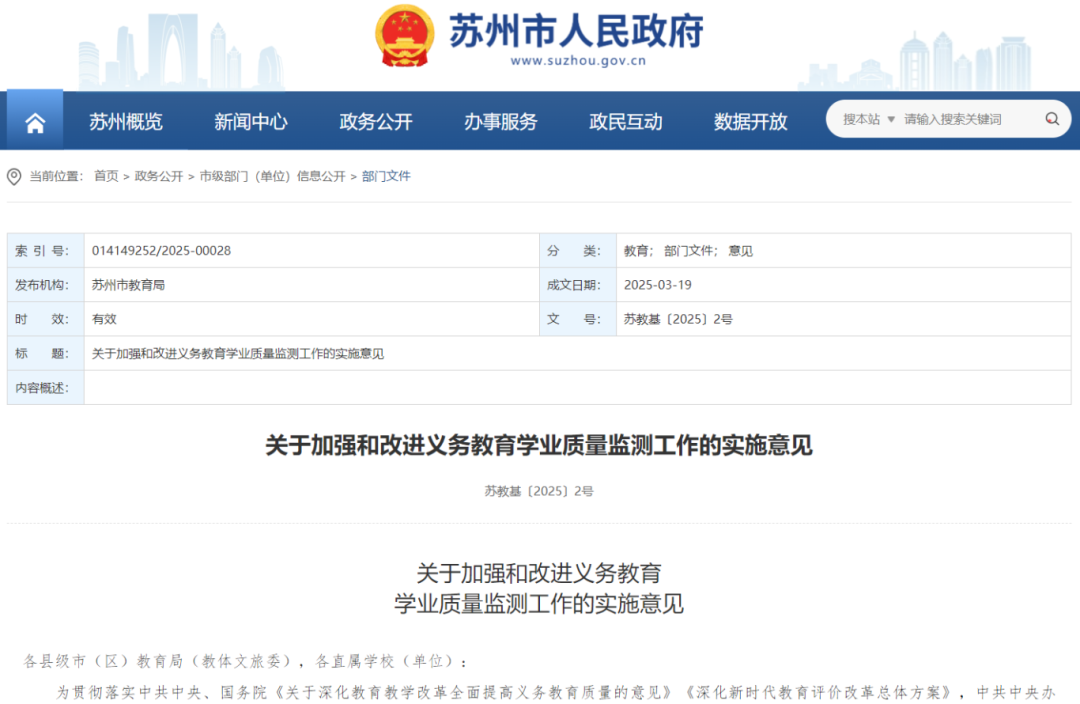
Task: Click document number 苏教基〔2025〕2号 in table
Action: 678,320
